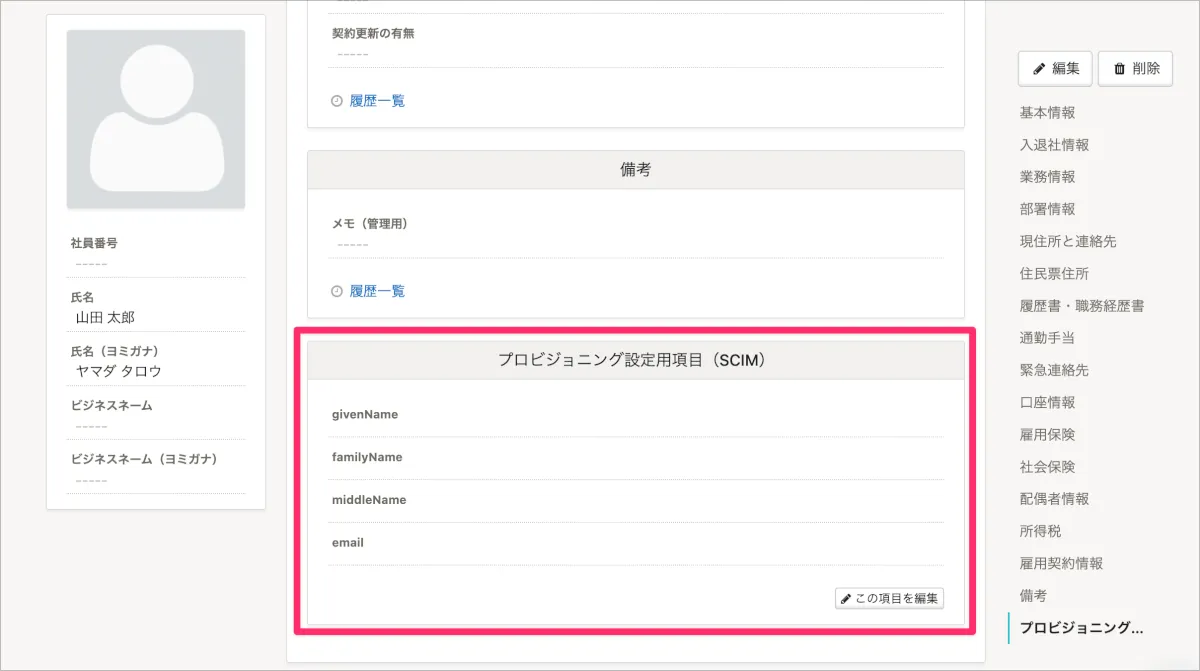This screenshot has width=1200, height=671.
Task: Go to 緊急連絡先 section
Action: tap(1054, 370)
